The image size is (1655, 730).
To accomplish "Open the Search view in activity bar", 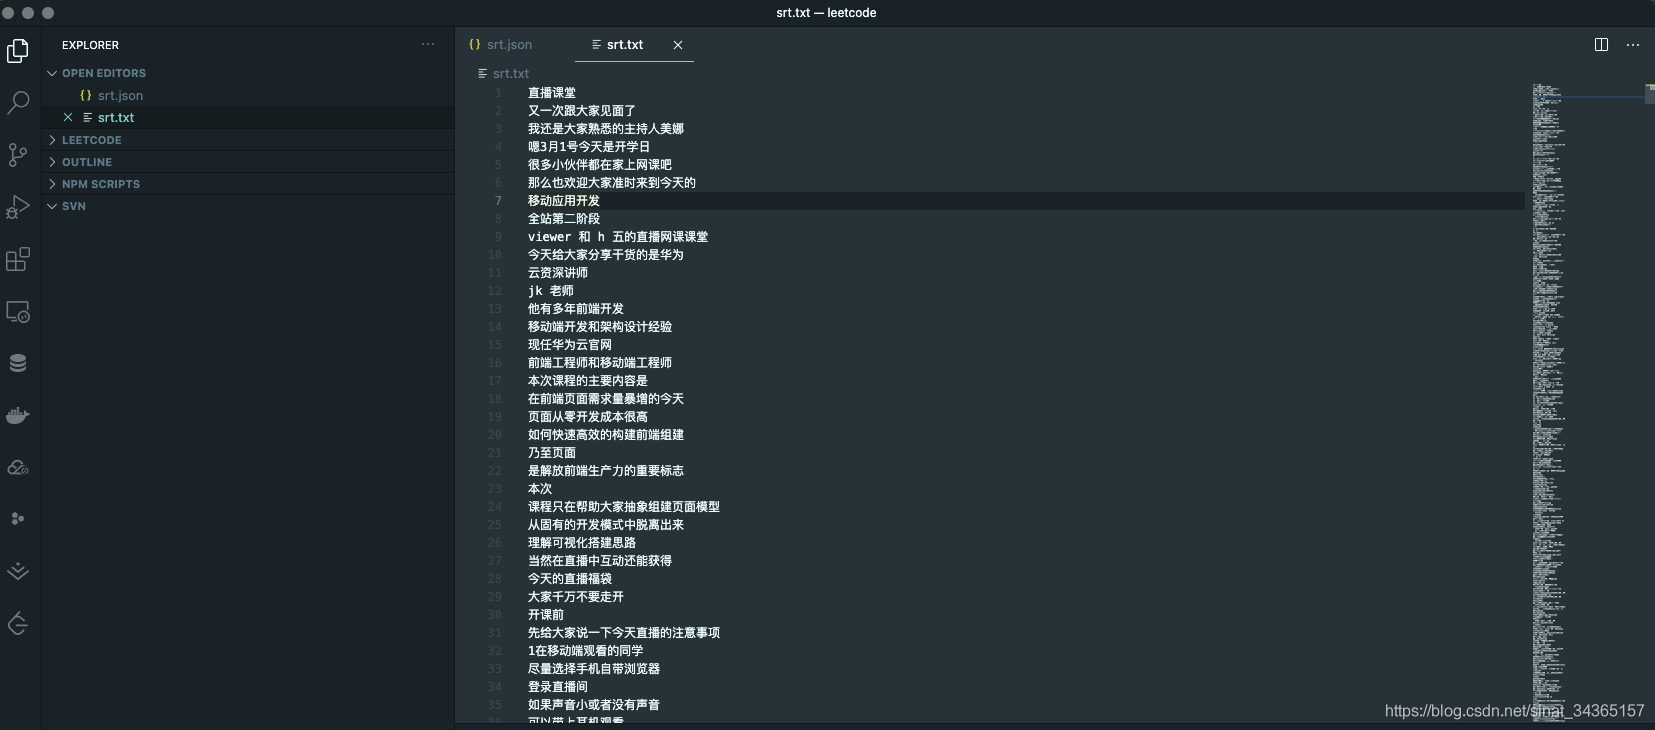I will click(x=18, y=102).
